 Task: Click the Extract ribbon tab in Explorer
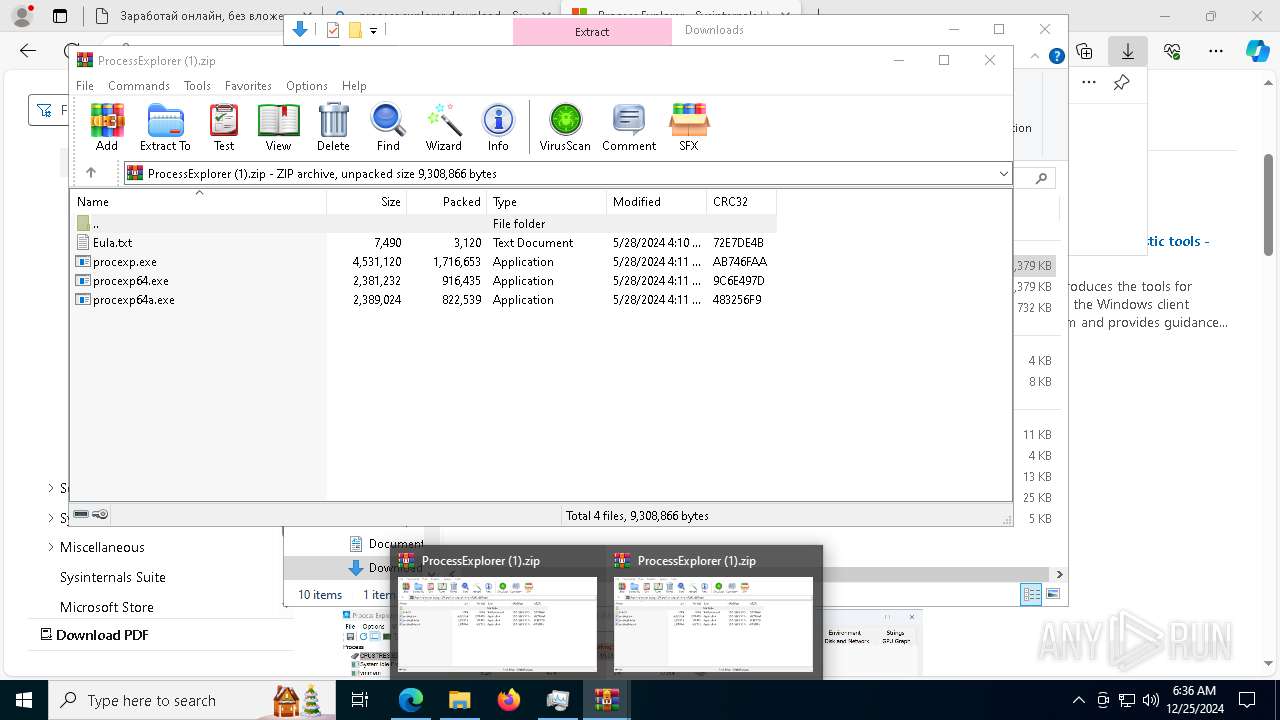[592, 31]
